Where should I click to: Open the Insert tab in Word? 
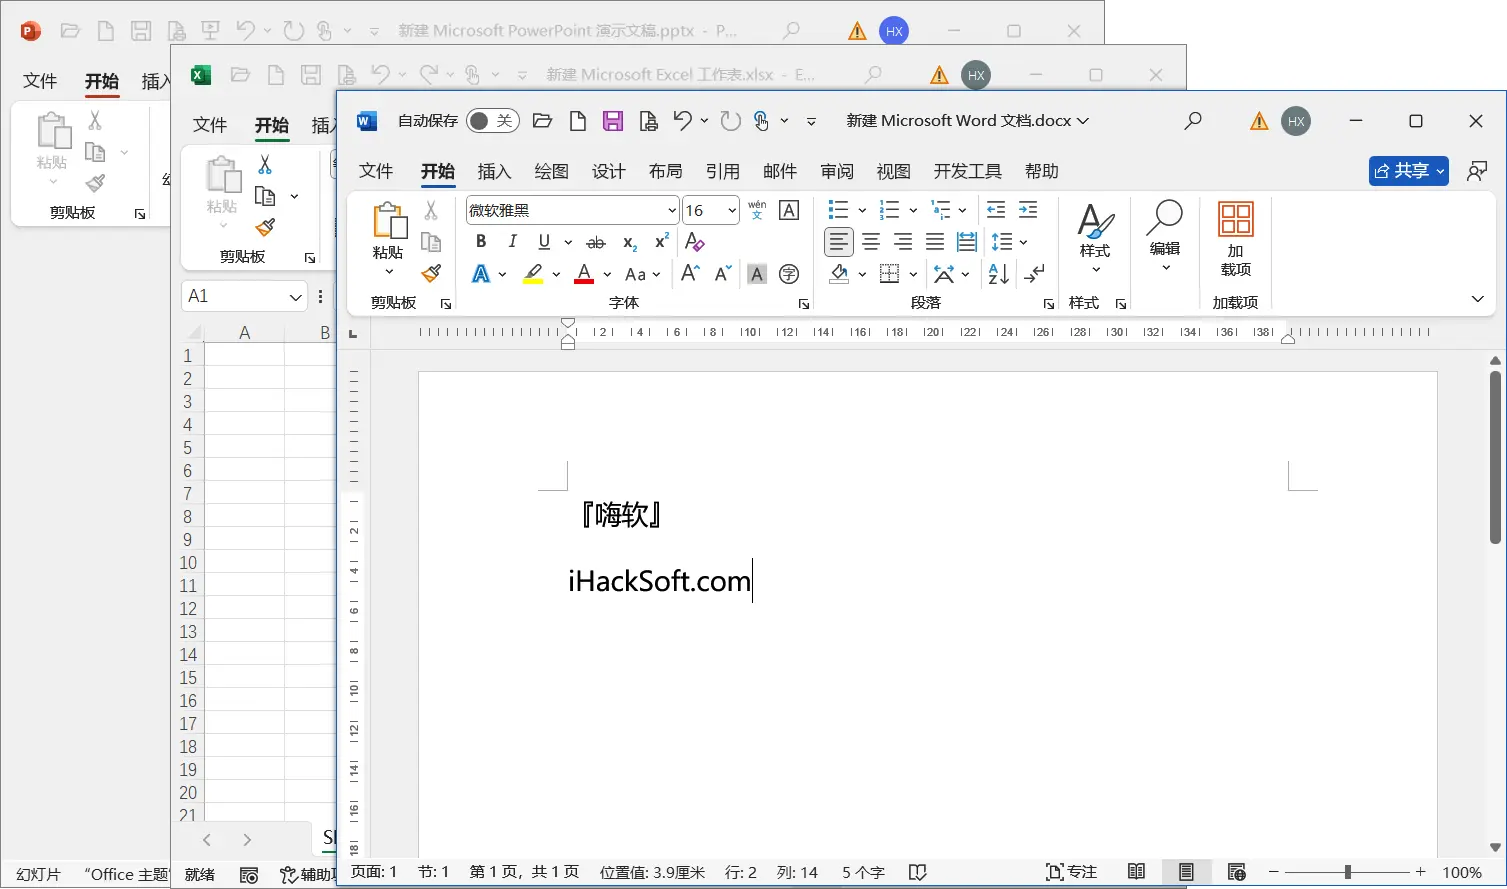494,171
